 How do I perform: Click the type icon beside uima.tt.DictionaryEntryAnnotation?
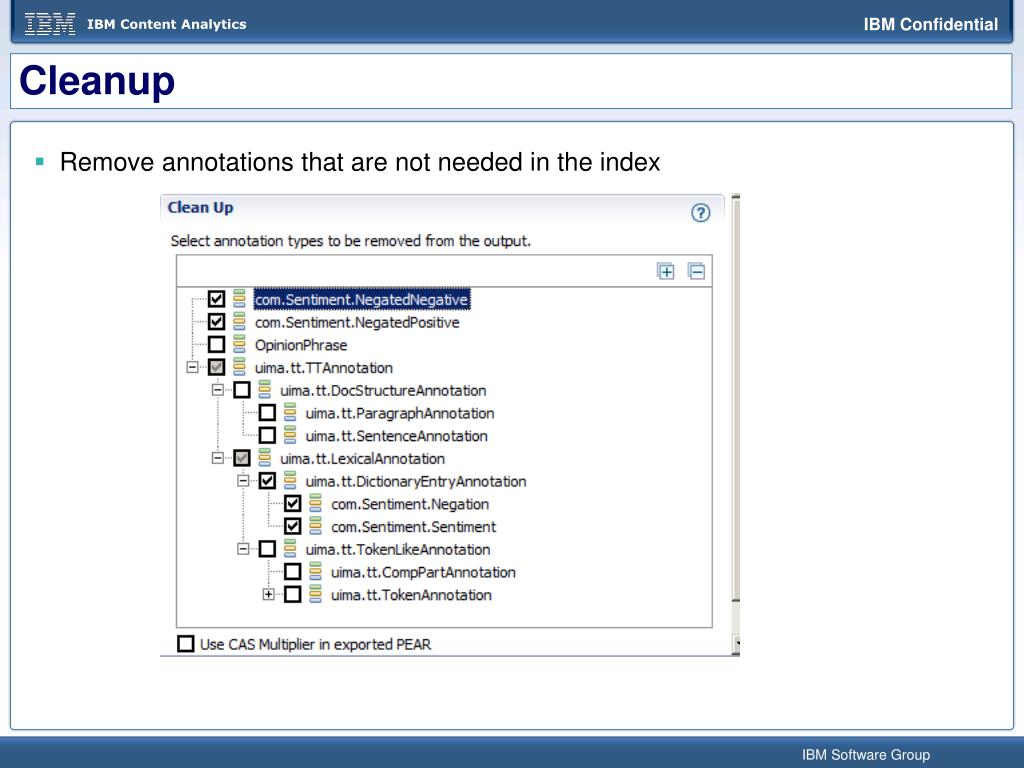coord(290,481)
